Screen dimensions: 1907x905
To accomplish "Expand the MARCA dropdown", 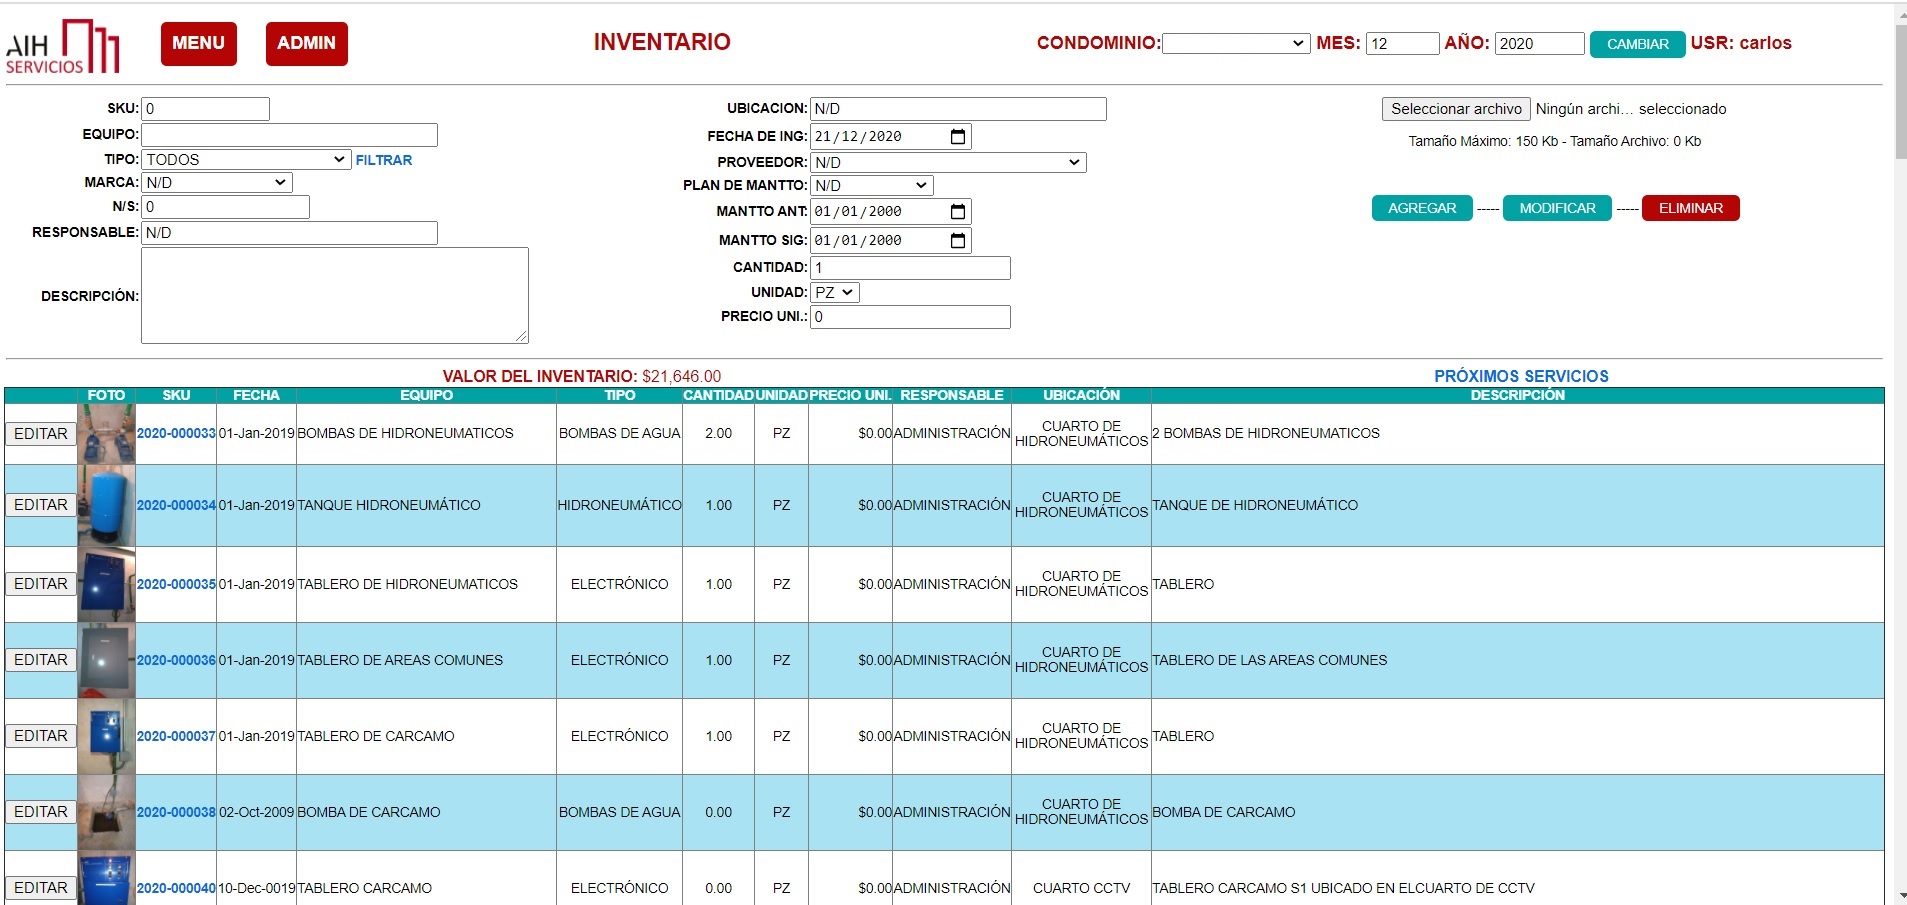I will pos(217,182).
